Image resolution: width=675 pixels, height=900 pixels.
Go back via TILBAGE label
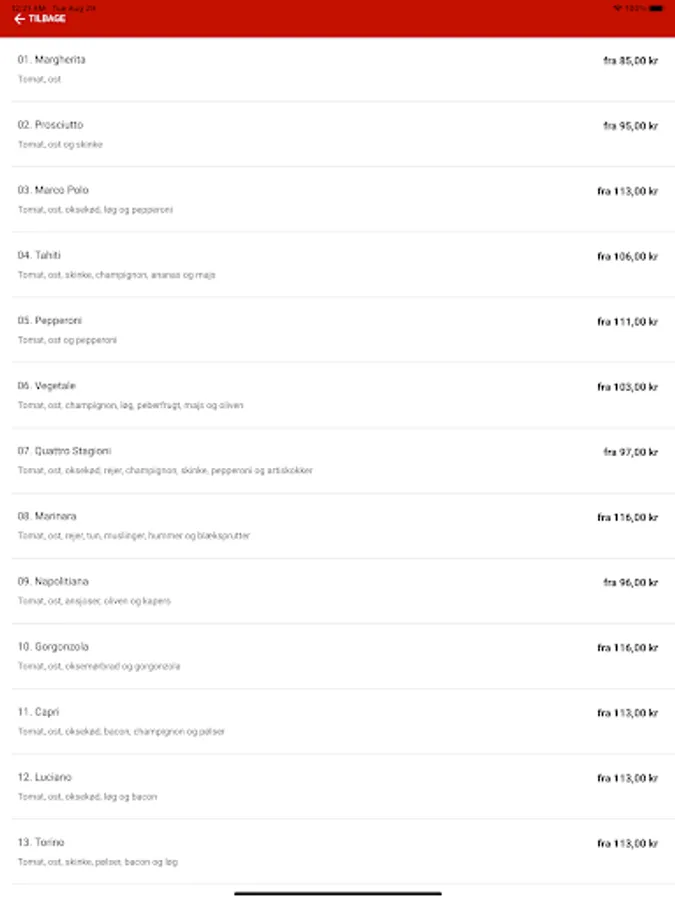(47, 19)
